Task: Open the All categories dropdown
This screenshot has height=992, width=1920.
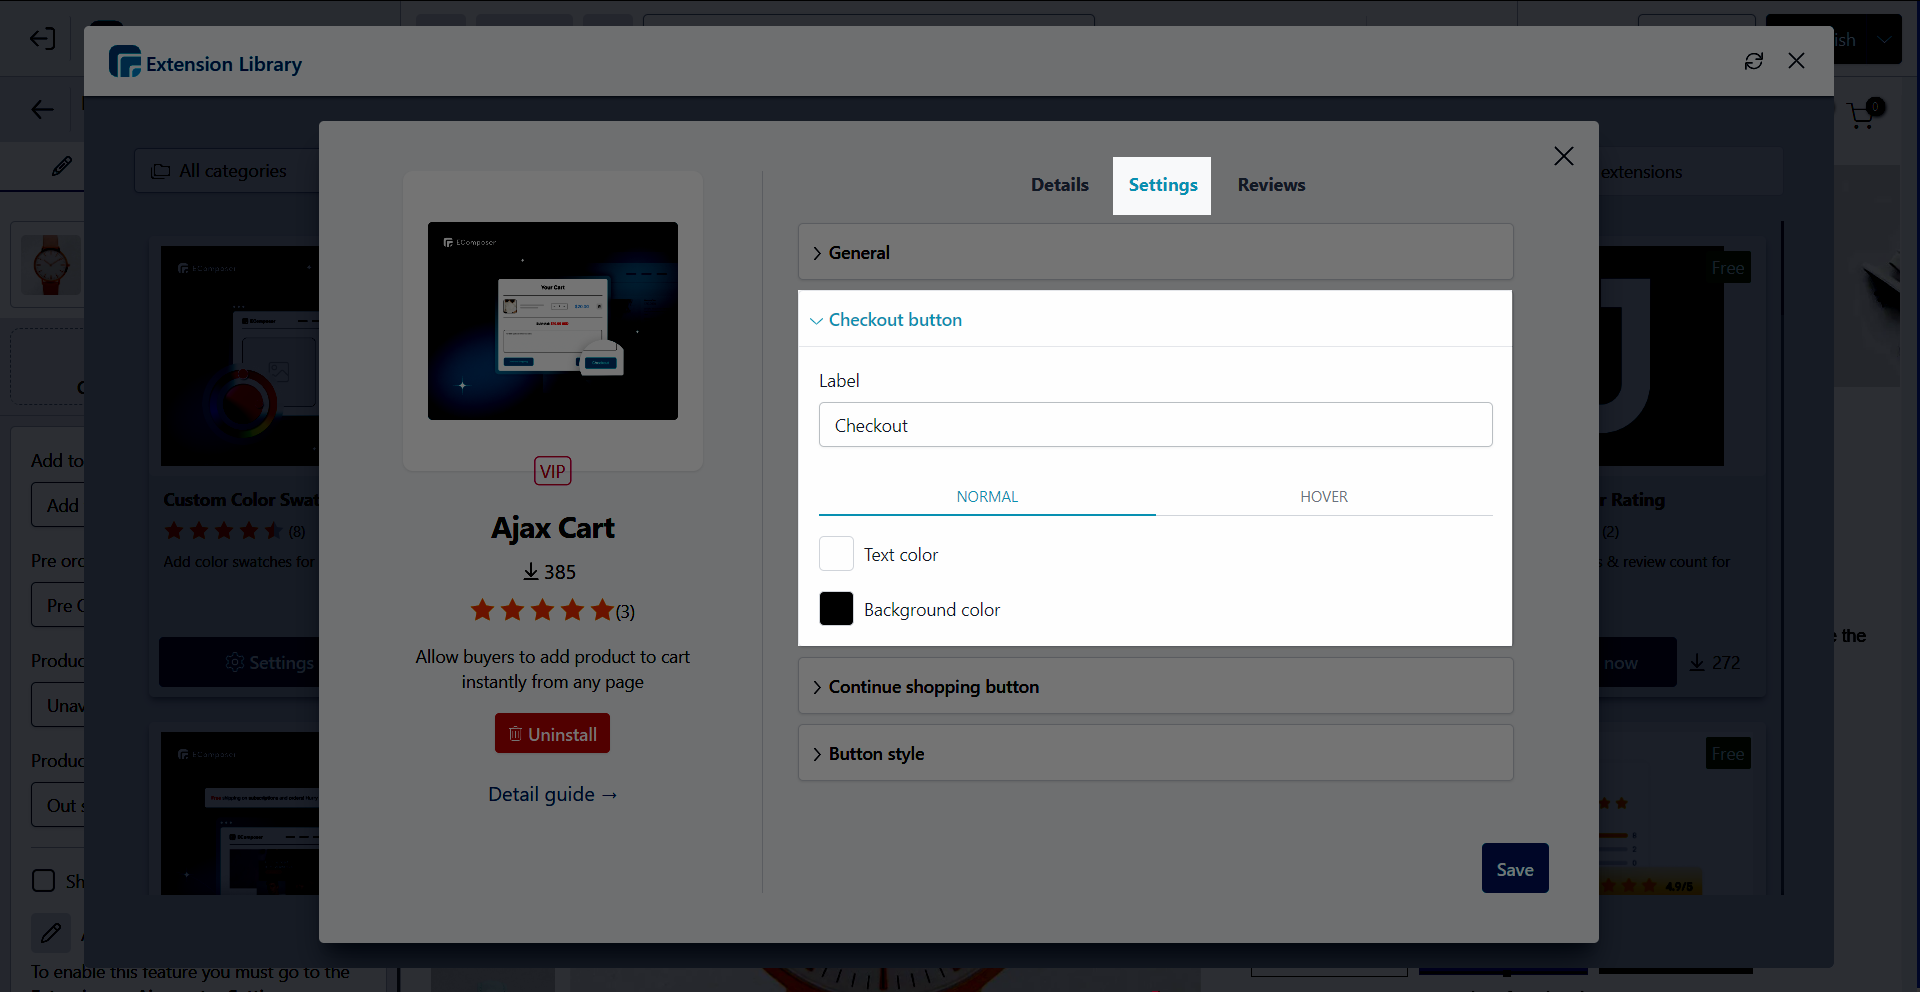Action: click(227, 171)
